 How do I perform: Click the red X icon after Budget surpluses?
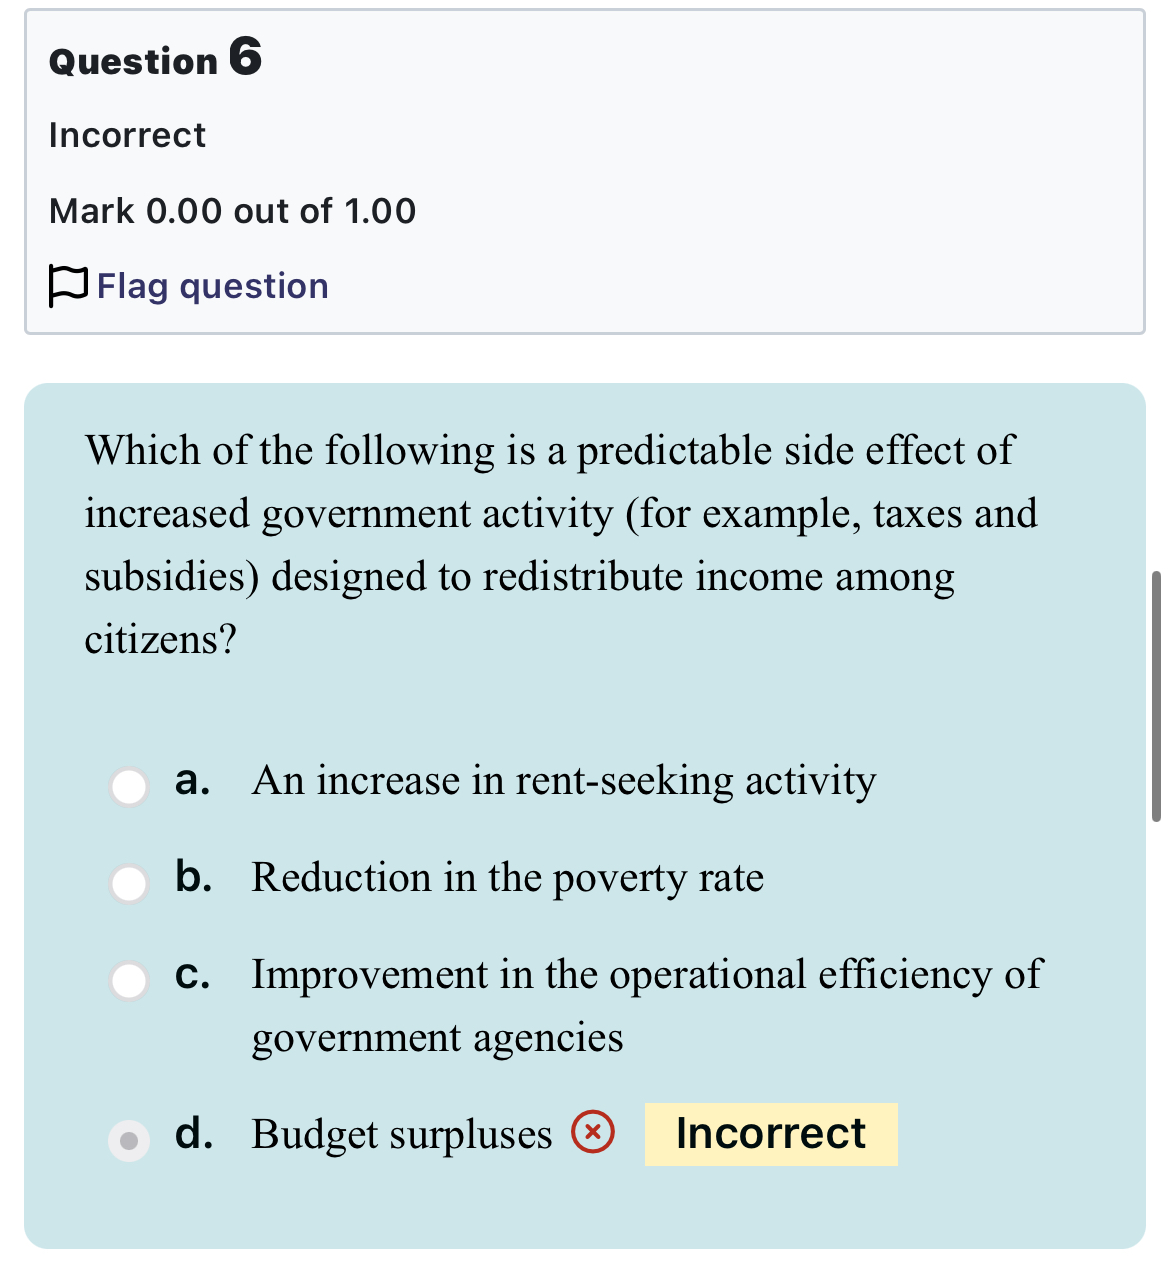click(592, 1132)
